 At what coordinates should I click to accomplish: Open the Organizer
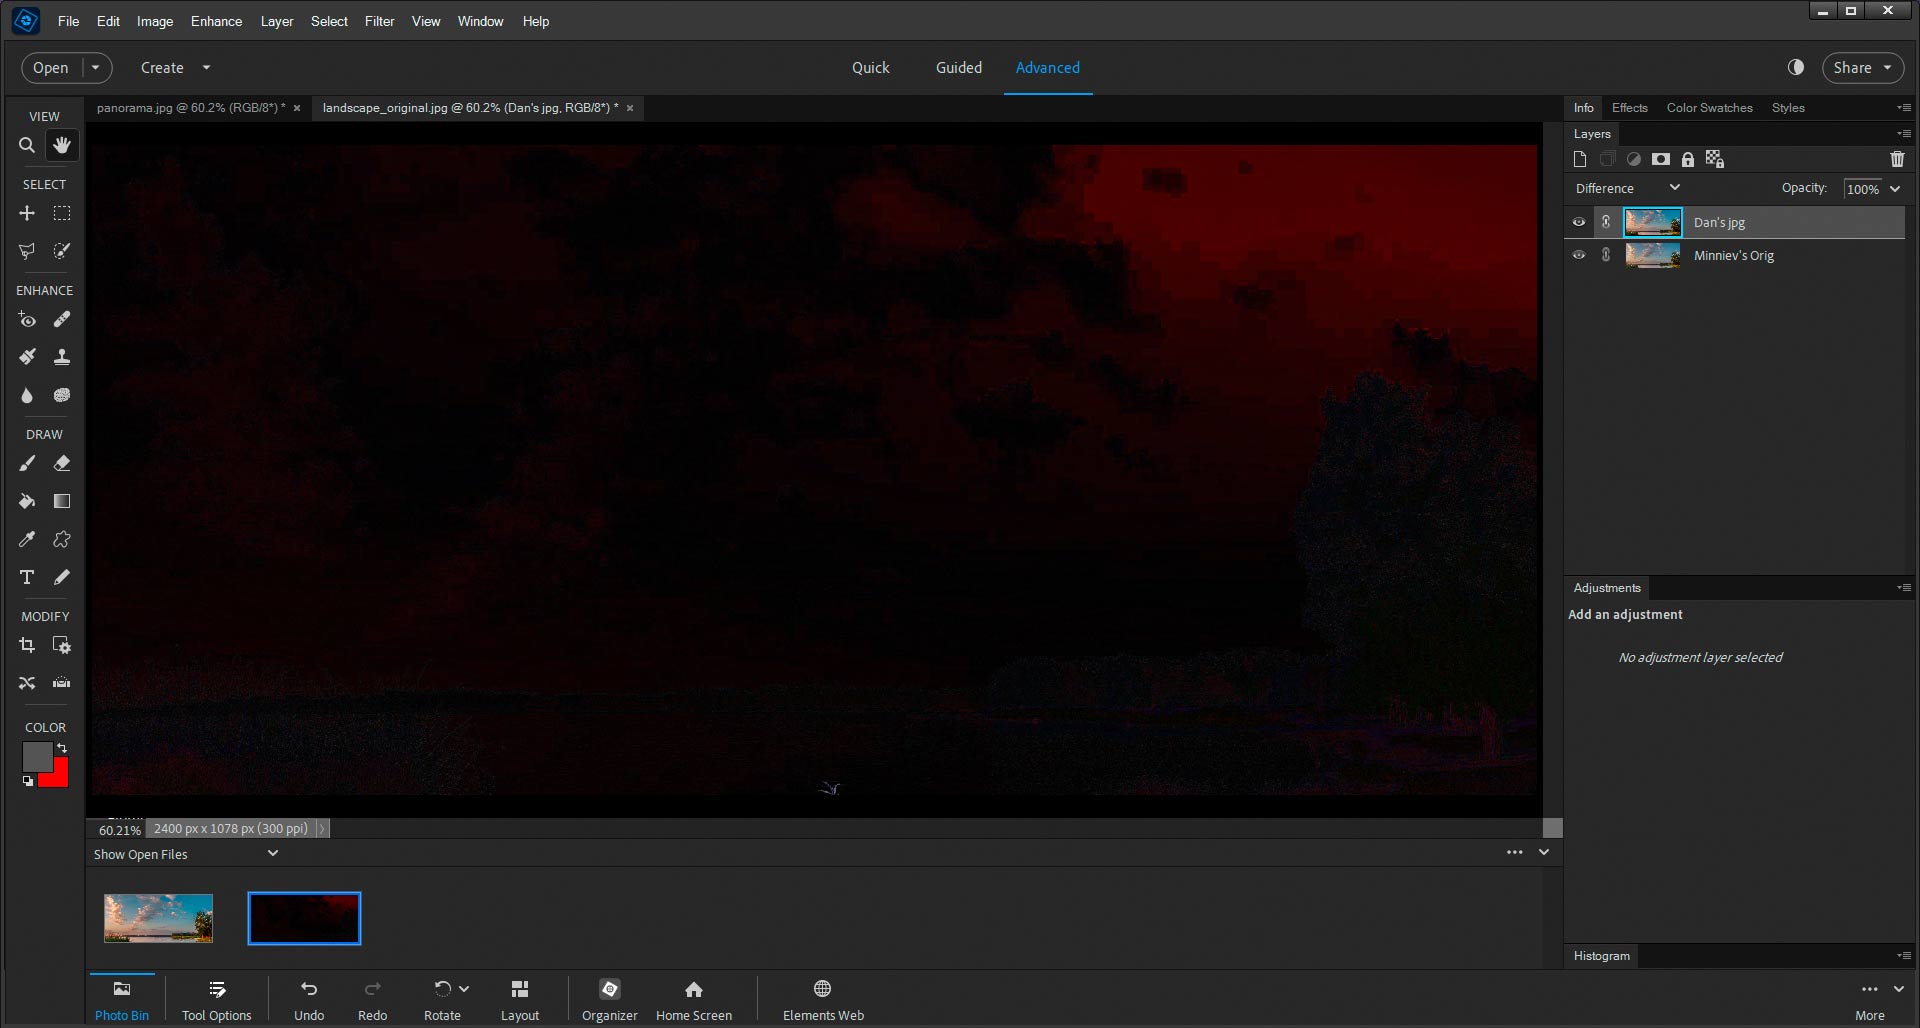coord(609,999)
